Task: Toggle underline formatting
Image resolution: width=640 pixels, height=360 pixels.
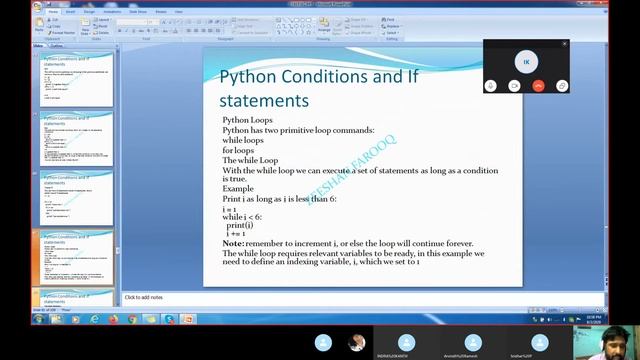Action: click(133, 31)
